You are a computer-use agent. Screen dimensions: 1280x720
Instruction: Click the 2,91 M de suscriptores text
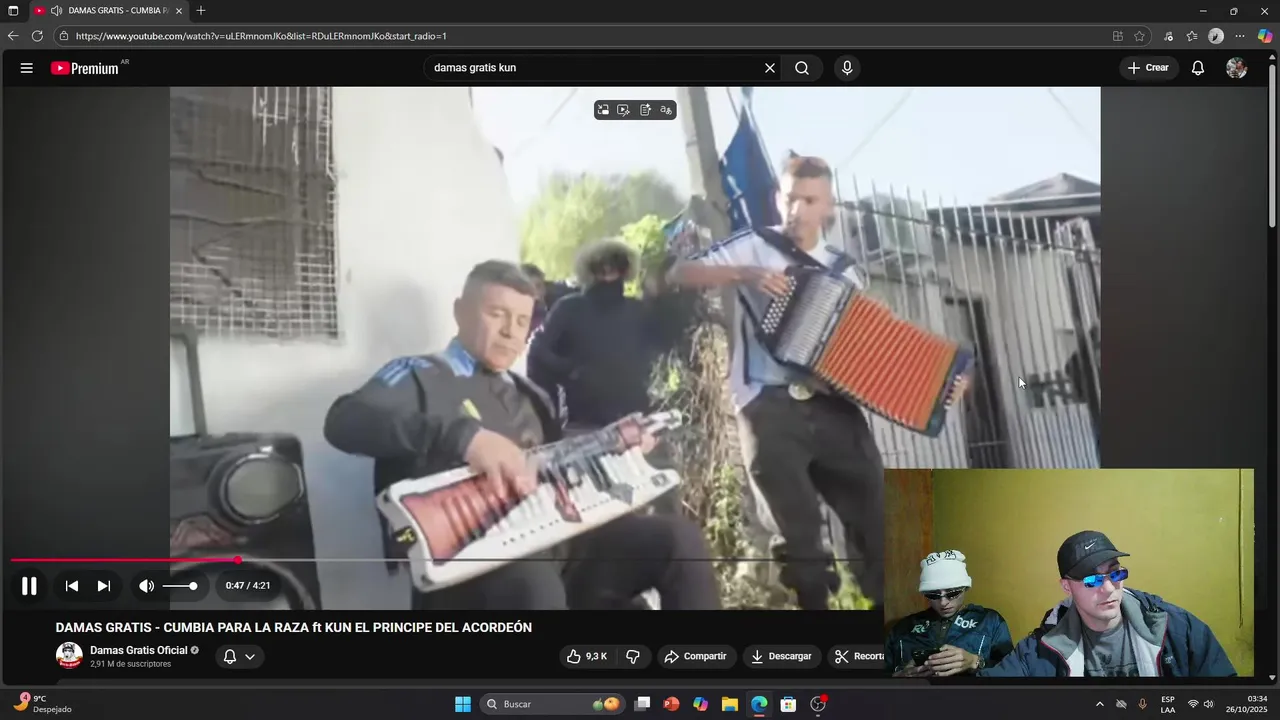pos(131,664)
